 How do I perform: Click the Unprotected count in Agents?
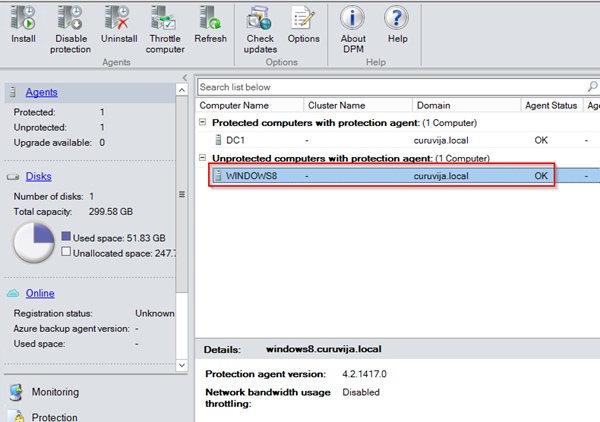point(102,127)
